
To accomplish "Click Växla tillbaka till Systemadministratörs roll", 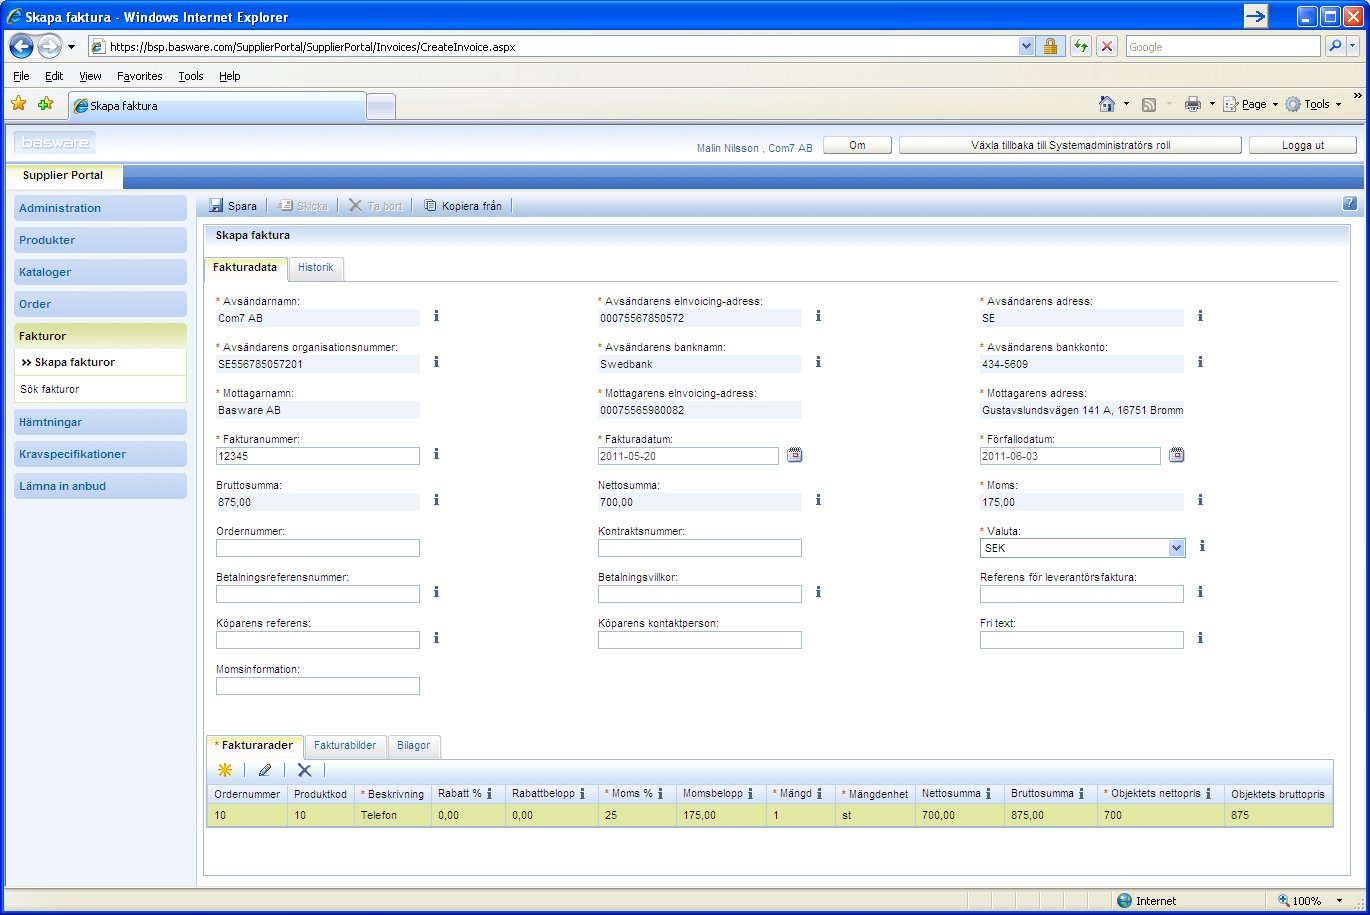I will click(x=1071, y=145).
